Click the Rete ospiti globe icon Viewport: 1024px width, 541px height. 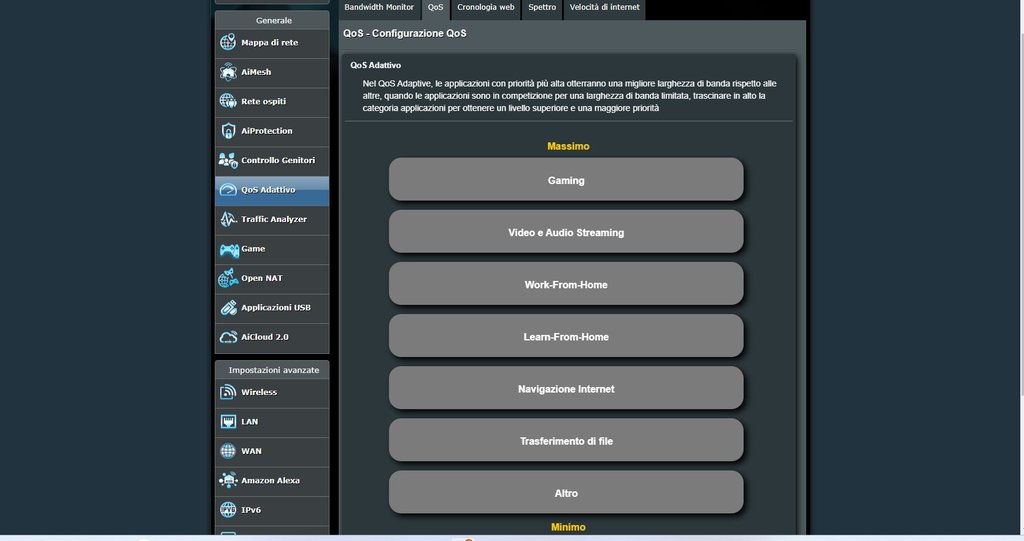[228, 101]
